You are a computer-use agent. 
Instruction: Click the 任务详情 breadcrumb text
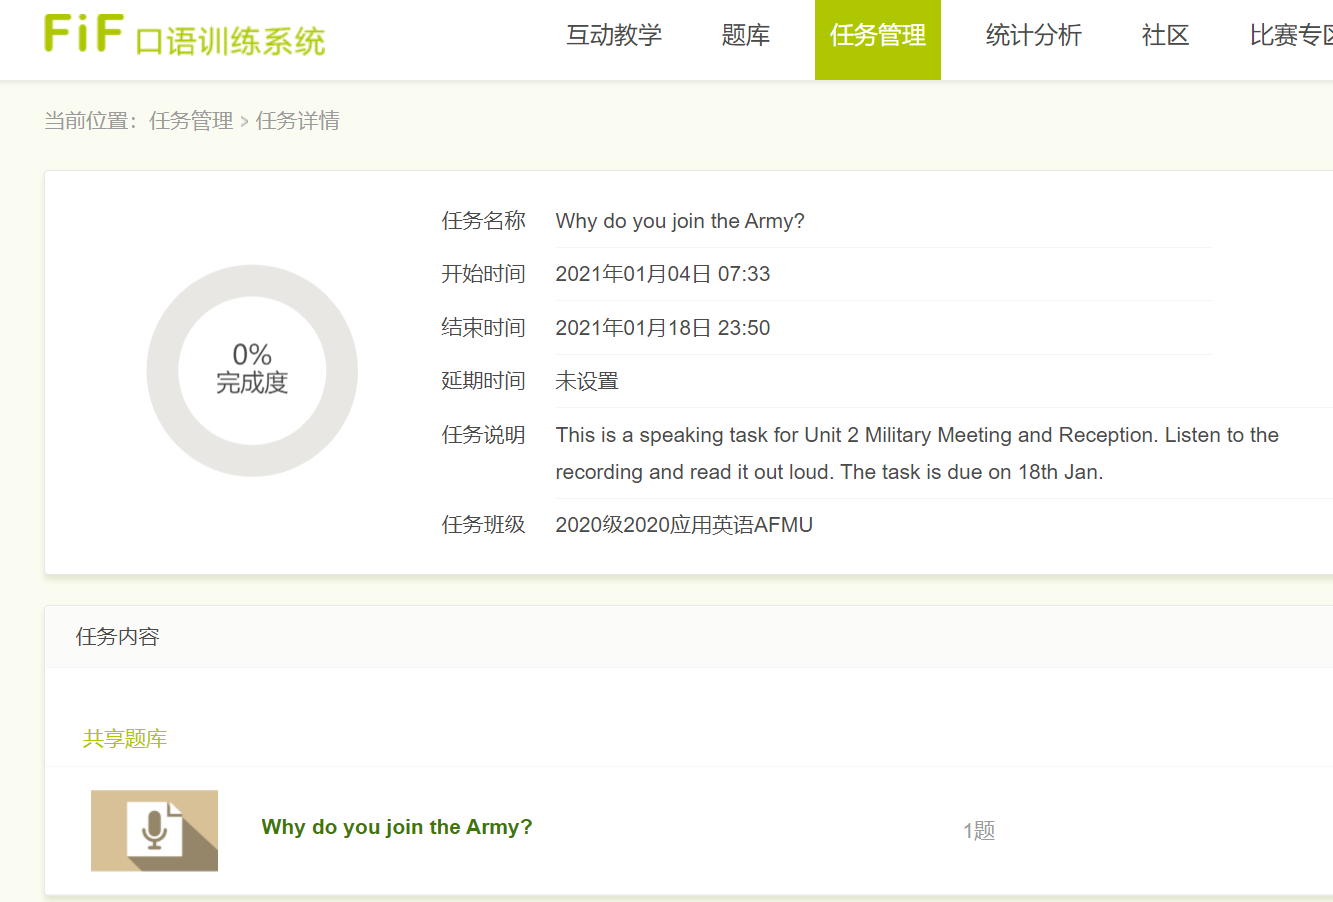[x=298, y=121]
